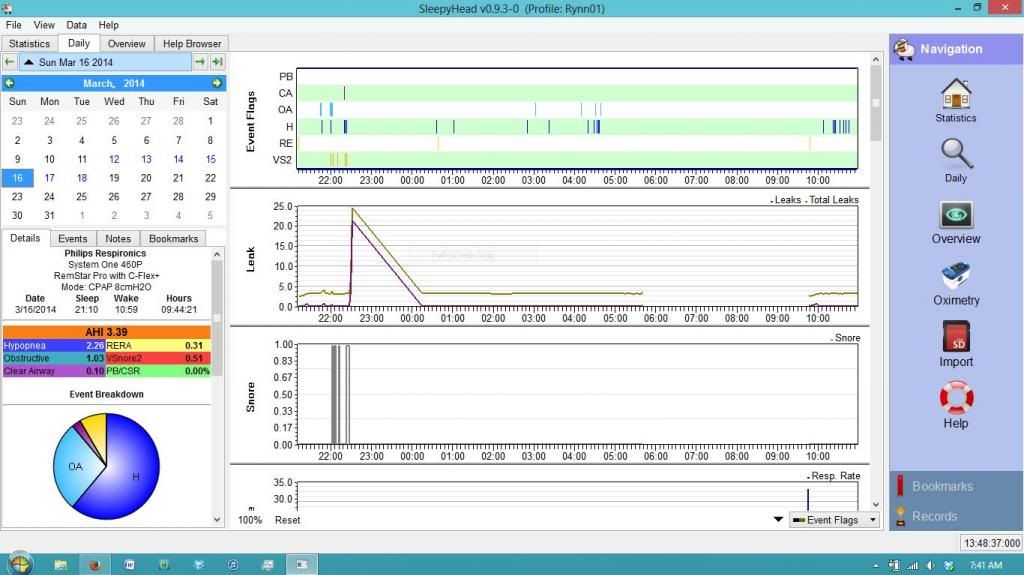Switch to the Events tab

click(x=73, y=238)
